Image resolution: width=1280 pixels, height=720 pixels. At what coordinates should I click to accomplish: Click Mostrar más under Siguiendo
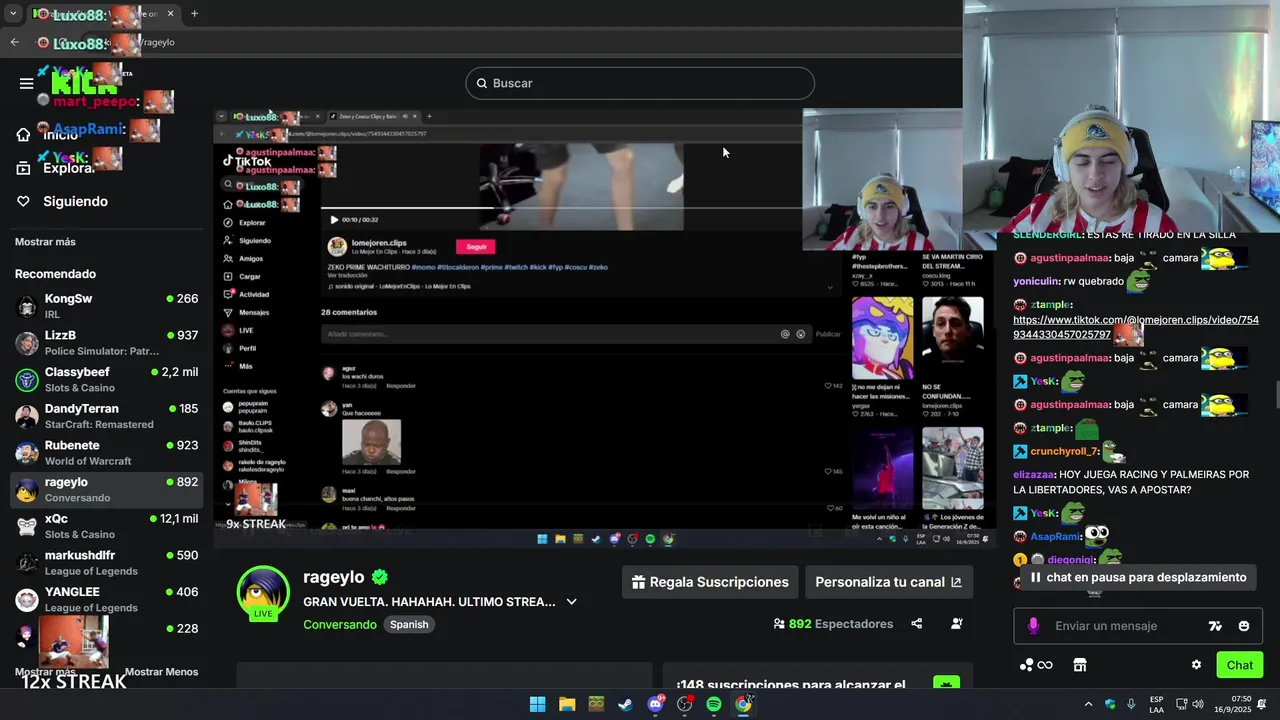[45, 242]
